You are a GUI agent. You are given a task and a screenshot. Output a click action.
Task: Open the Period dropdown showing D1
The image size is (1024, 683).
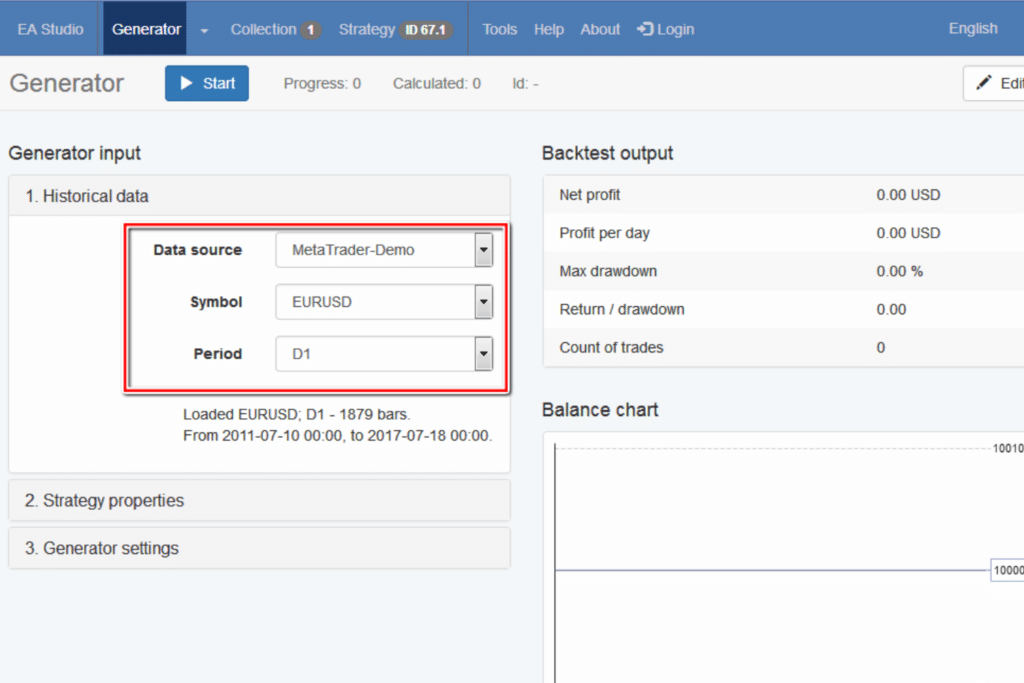[384, 354]
